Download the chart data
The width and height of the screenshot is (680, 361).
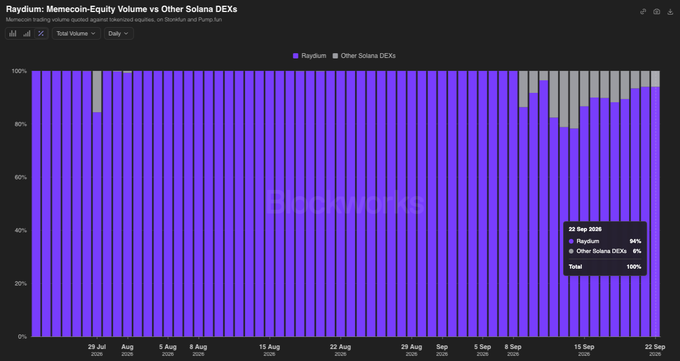670,12
